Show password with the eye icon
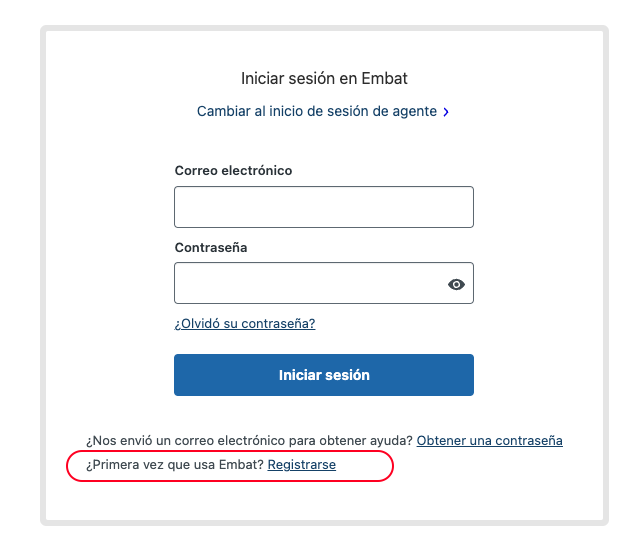Viewport: 637px width, 550px height. pos(456,284)
